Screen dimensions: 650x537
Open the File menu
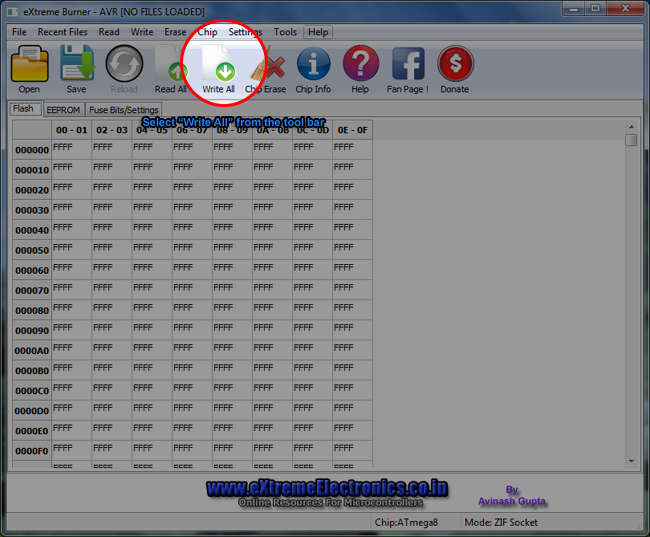[19, 32]
